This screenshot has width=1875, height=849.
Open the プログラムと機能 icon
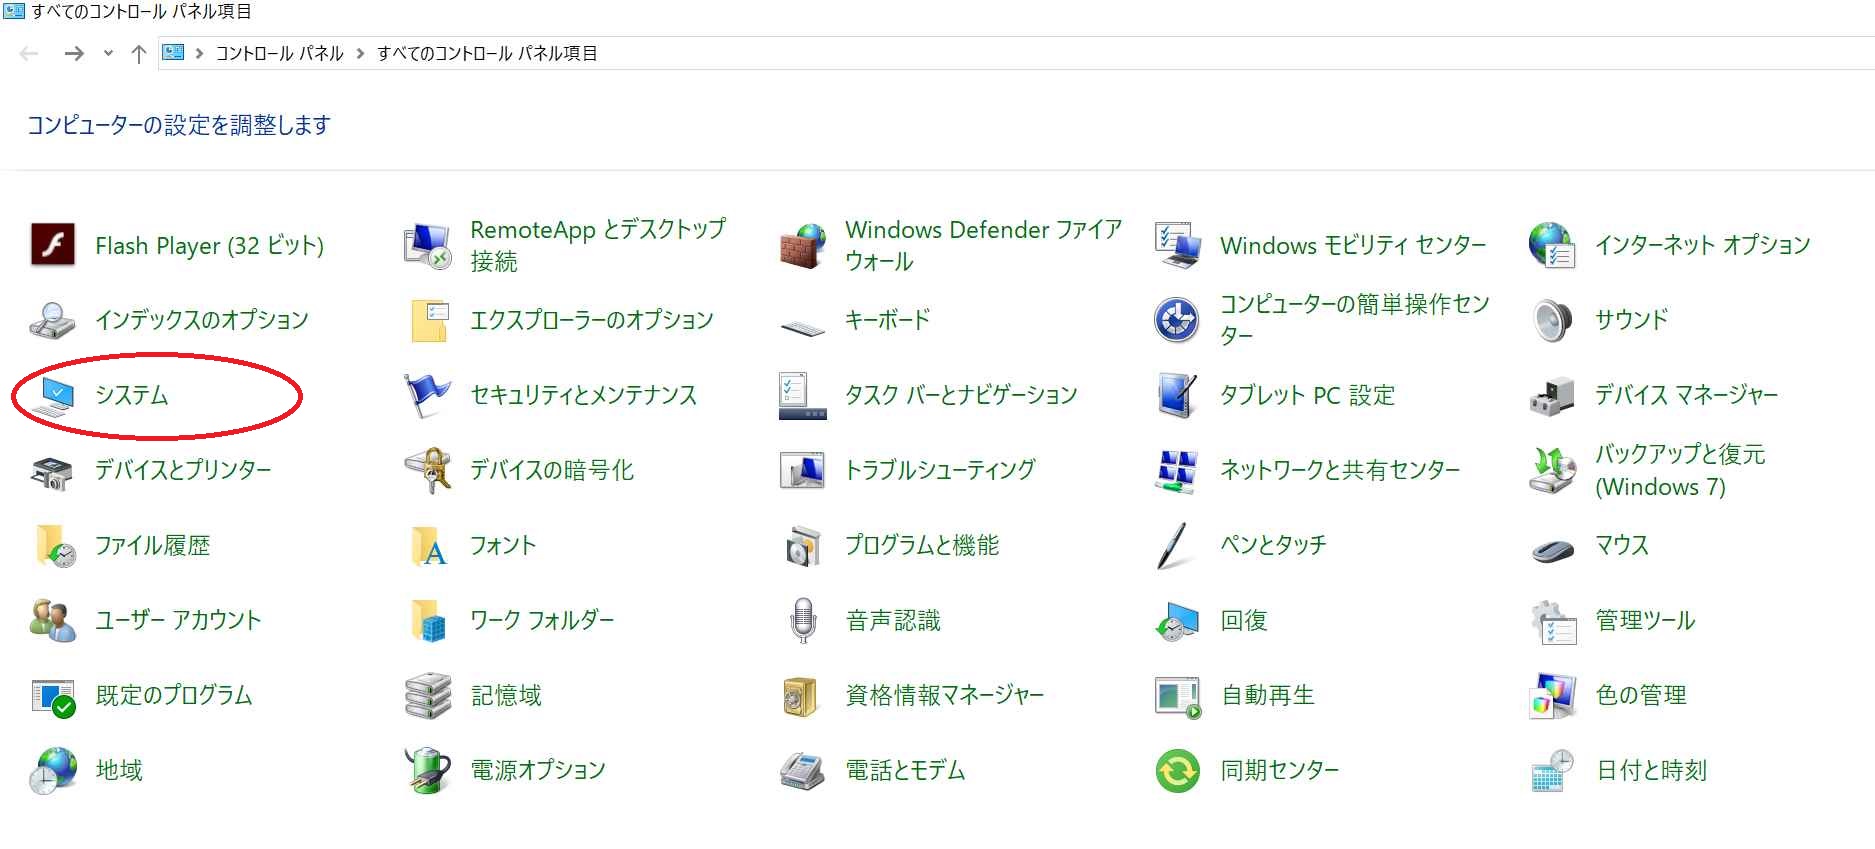802,546
